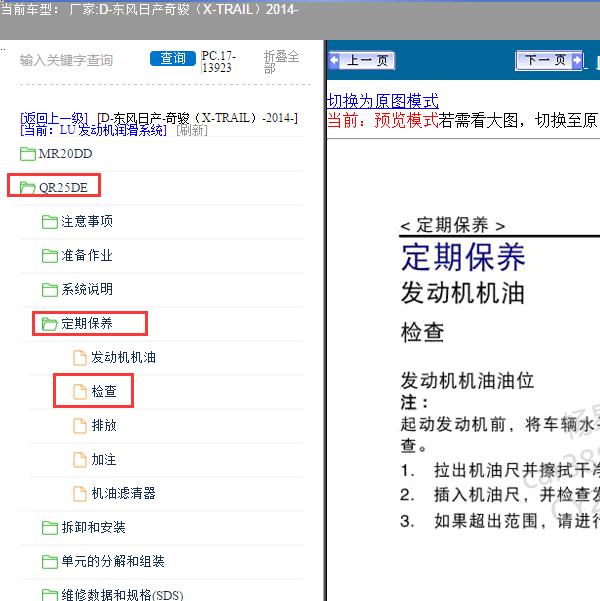Image resolution: width=600 pixels, height=601 pixels.
Task: Focus the 输入关键字查询 search field
Action: [66, 60]
